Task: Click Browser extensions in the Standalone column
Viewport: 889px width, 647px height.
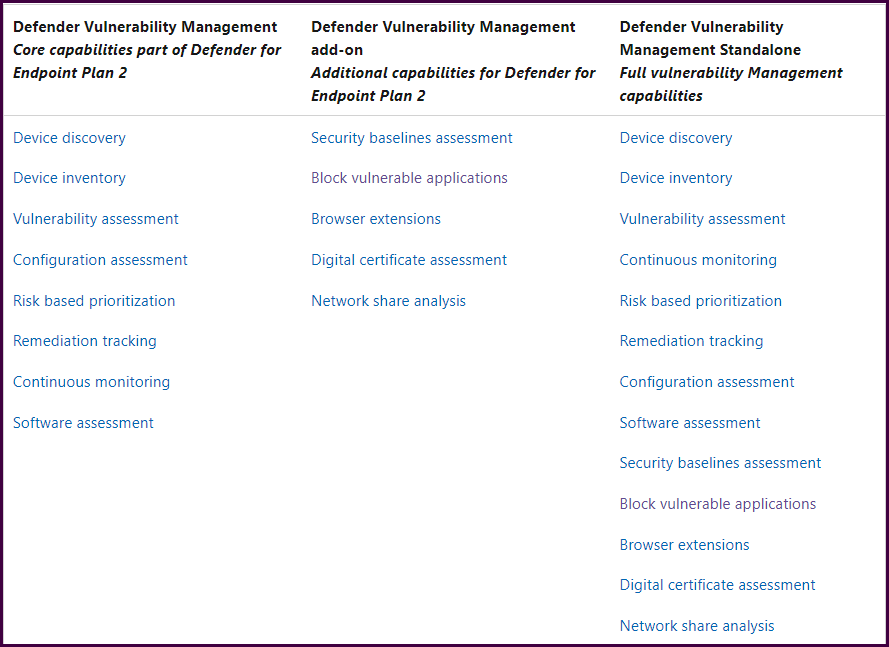Action: (x=684, y=544)
